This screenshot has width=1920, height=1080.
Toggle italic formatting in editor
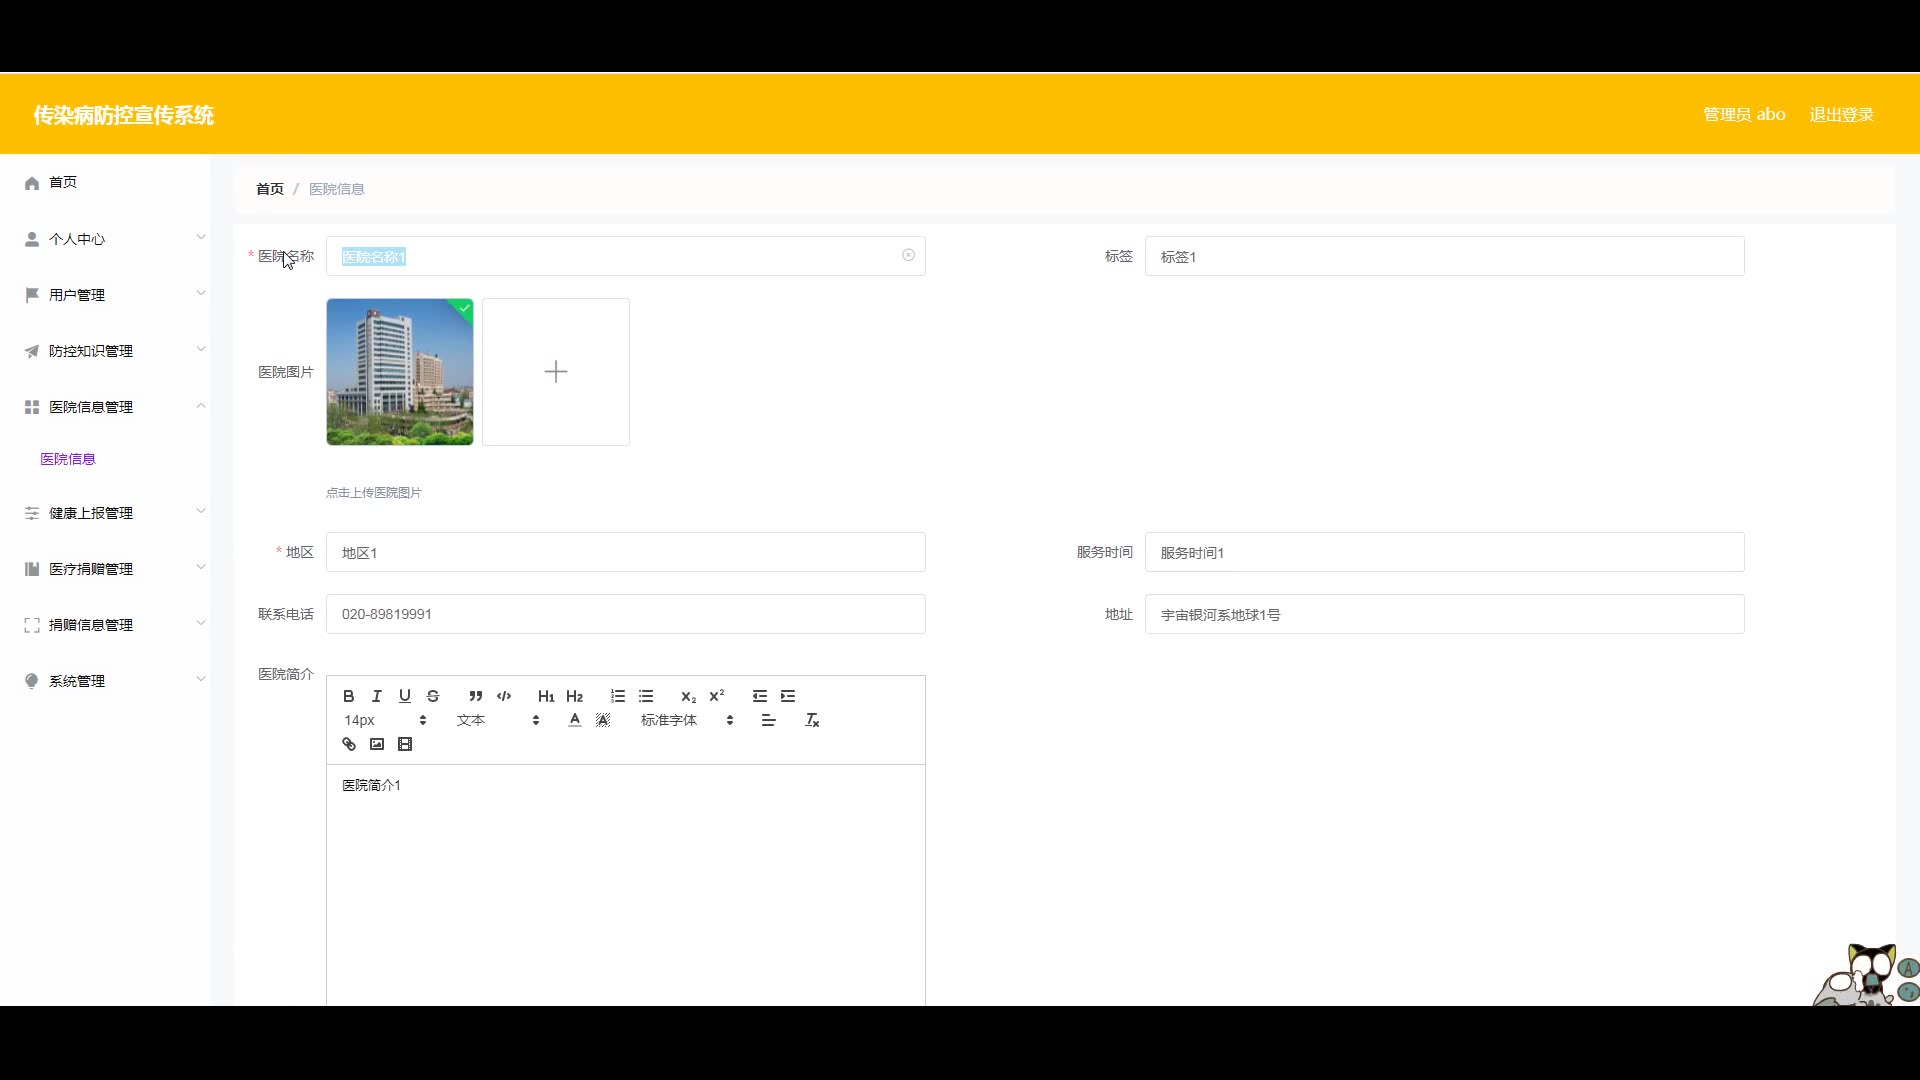coord(377,696)
